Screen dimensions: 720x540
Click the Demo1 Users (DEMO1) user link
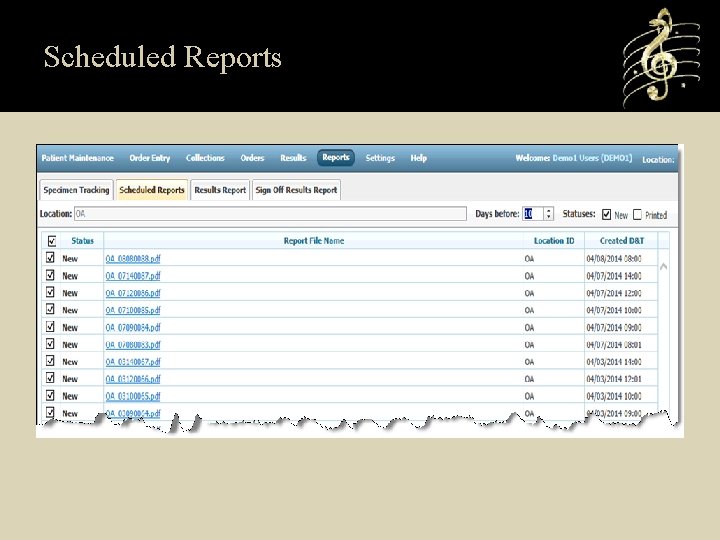click(592, 158)
